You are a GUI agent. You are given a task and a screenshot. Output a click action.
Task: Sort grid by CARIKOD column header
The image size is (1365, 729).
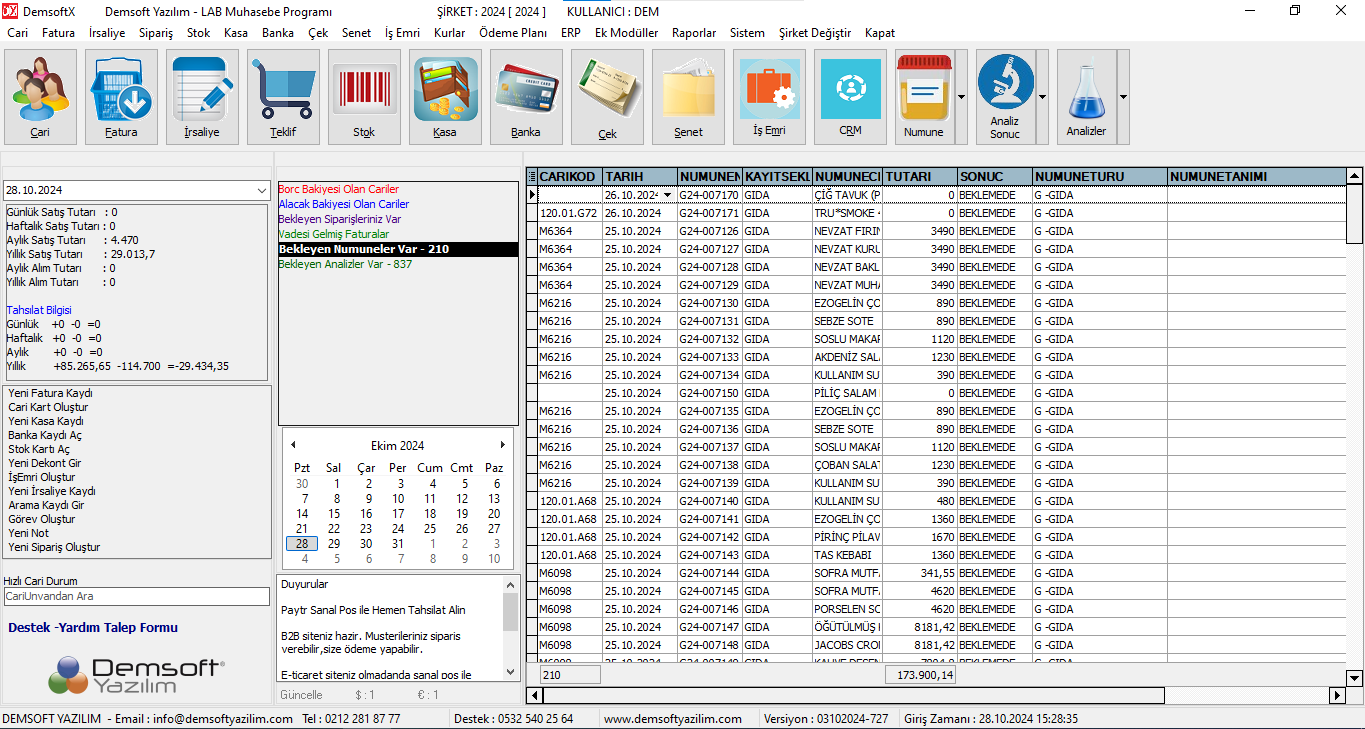tap(570, 177)
